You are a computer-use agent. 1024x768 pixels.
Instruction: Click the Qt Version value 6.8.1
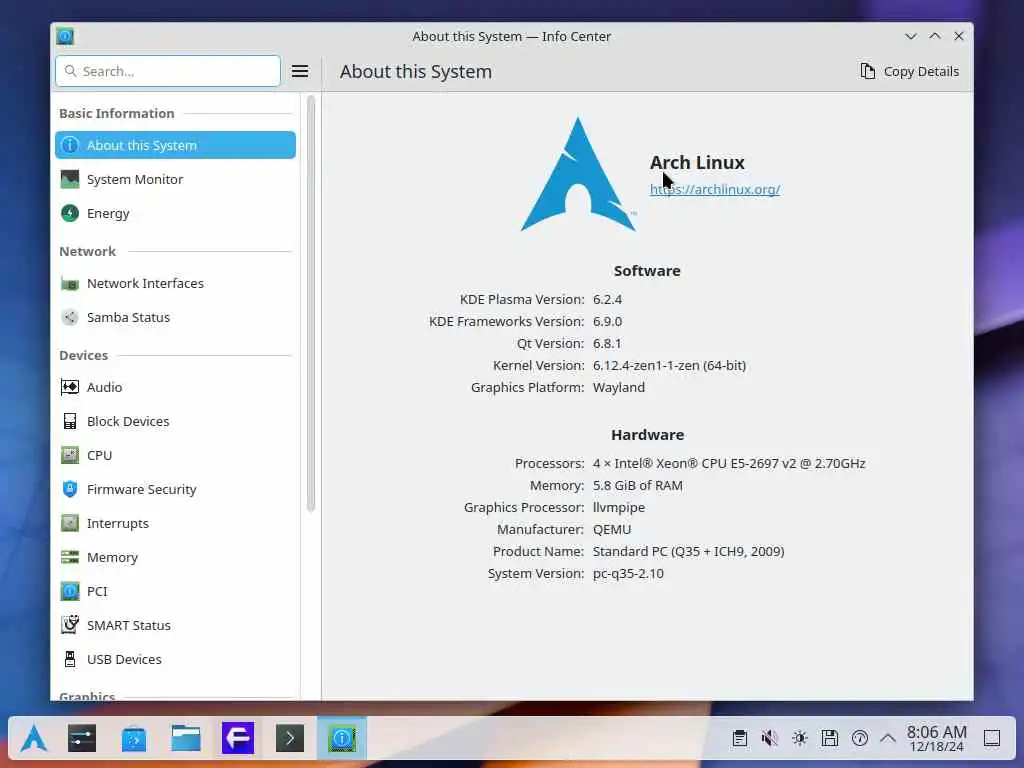(607, 344)
